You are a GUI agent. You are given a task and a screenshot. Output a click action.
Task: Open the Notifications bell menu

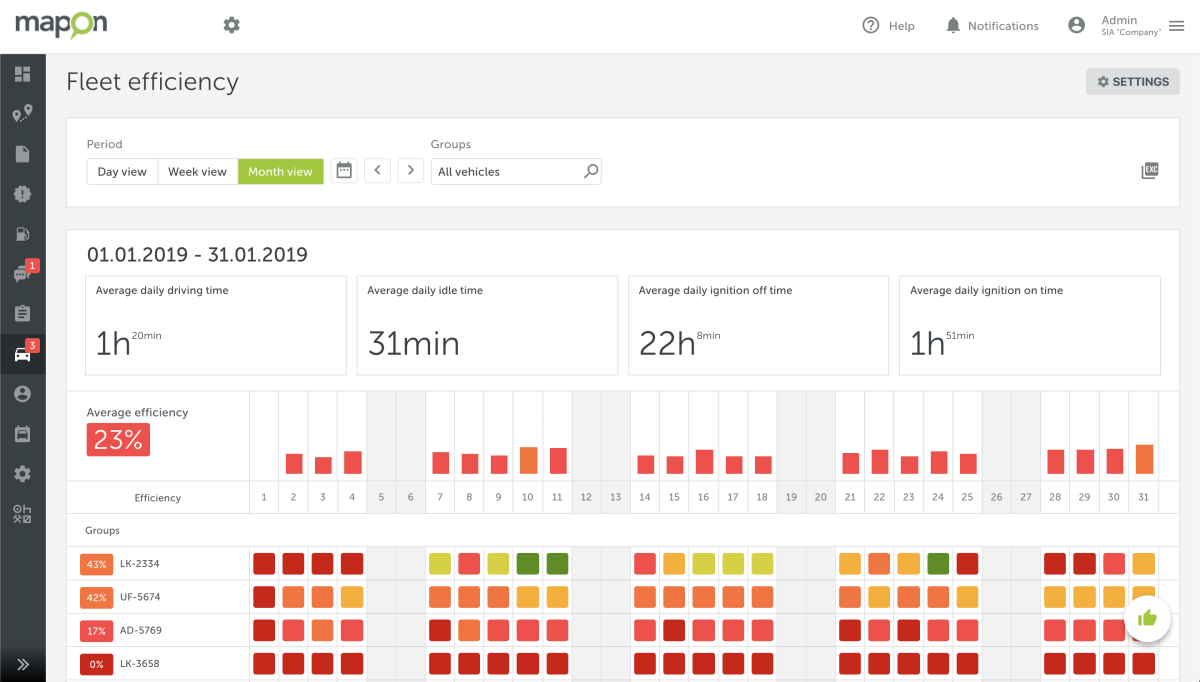[x=992, y=25]
